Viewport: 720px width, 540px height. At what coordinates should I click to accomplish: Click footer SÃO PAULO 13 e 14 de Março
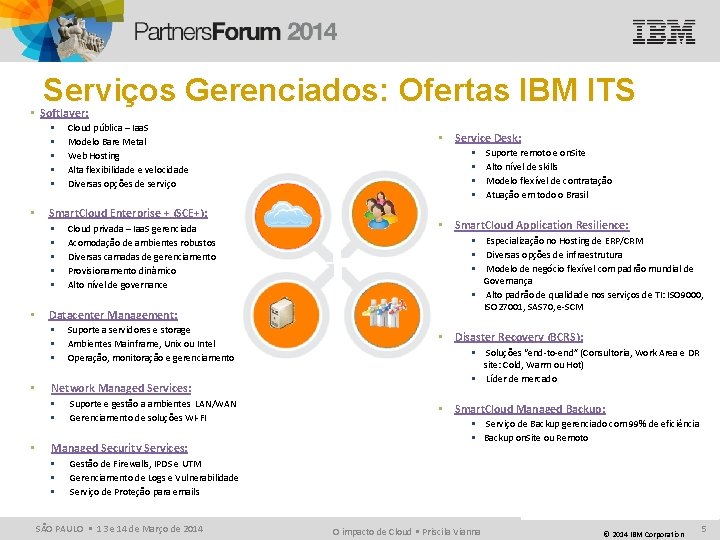coord(119,529)
